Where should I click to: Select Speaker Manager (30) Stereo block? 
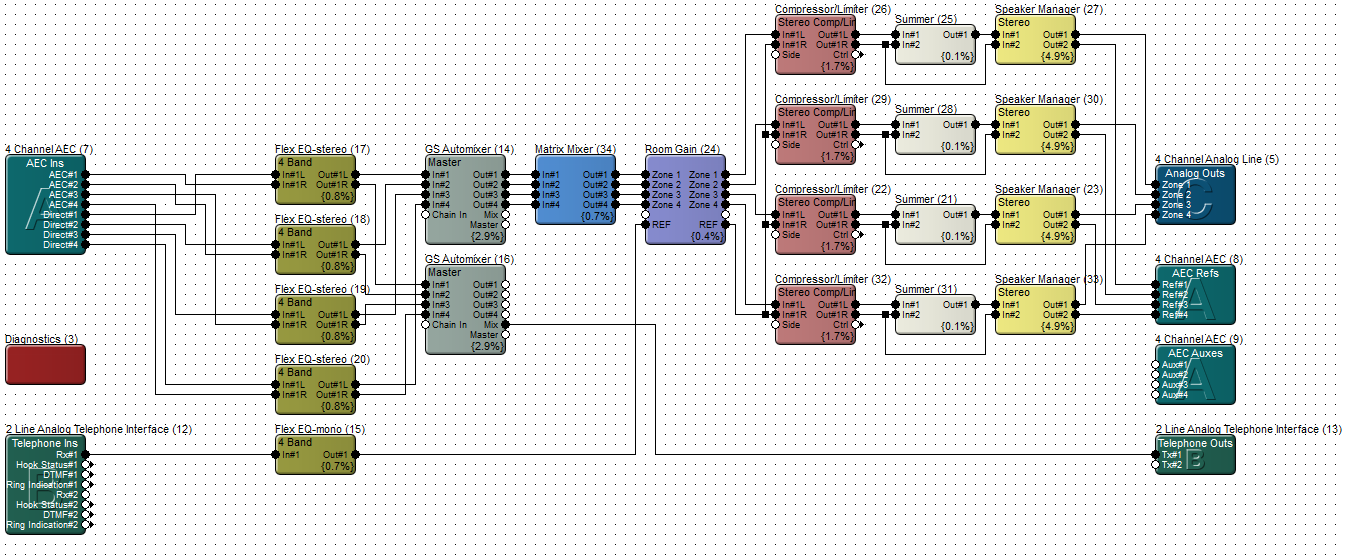(x=1035, y=129)
